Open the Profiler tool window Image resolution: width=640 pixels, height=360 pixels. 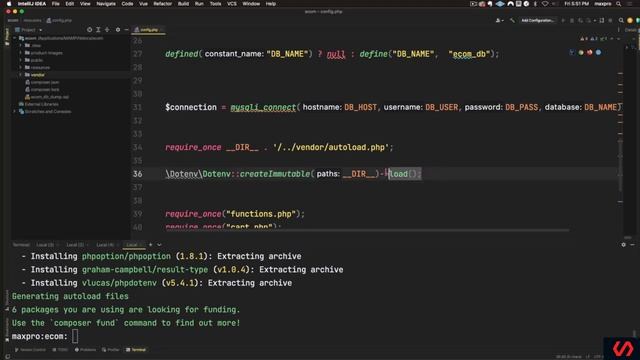click(x=111, y=350)
